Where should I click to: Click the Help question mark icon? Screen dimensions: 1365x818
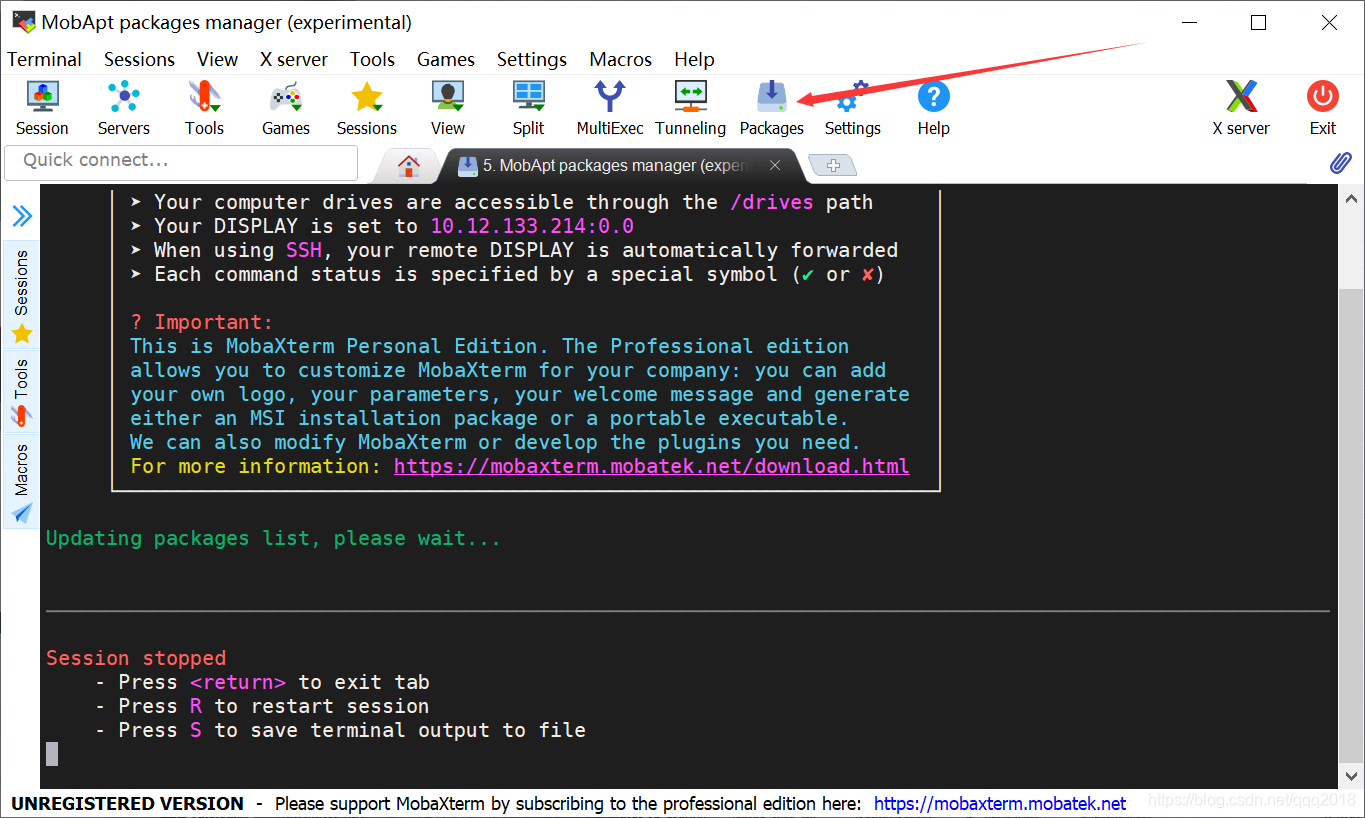click(x=933, y=108)
